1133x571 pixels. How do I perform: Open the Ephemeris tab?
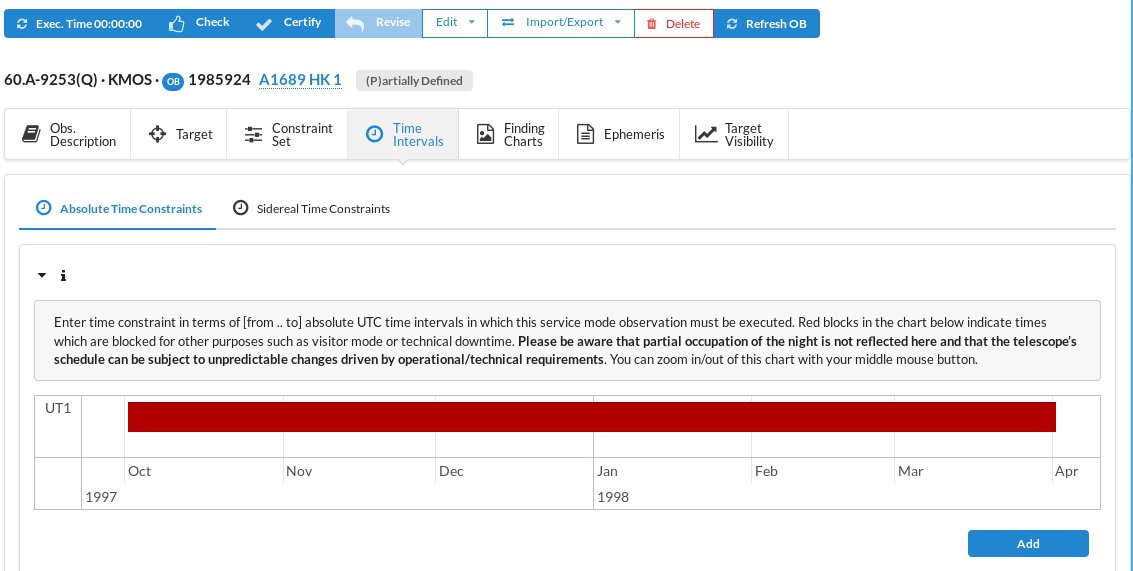tap(619, 134)
